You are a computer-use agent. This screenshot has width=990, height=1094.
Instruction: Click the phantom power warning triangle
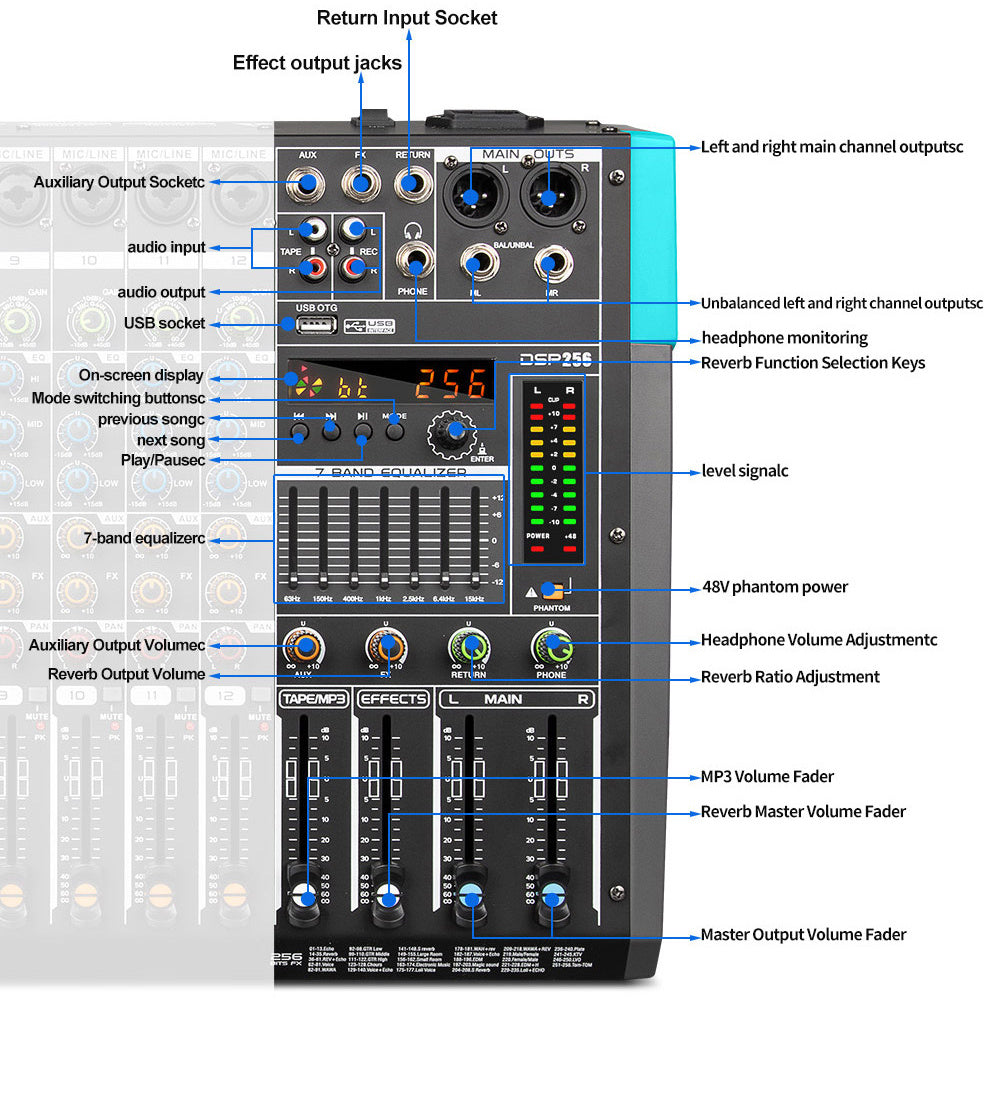(x=531, y=592)
